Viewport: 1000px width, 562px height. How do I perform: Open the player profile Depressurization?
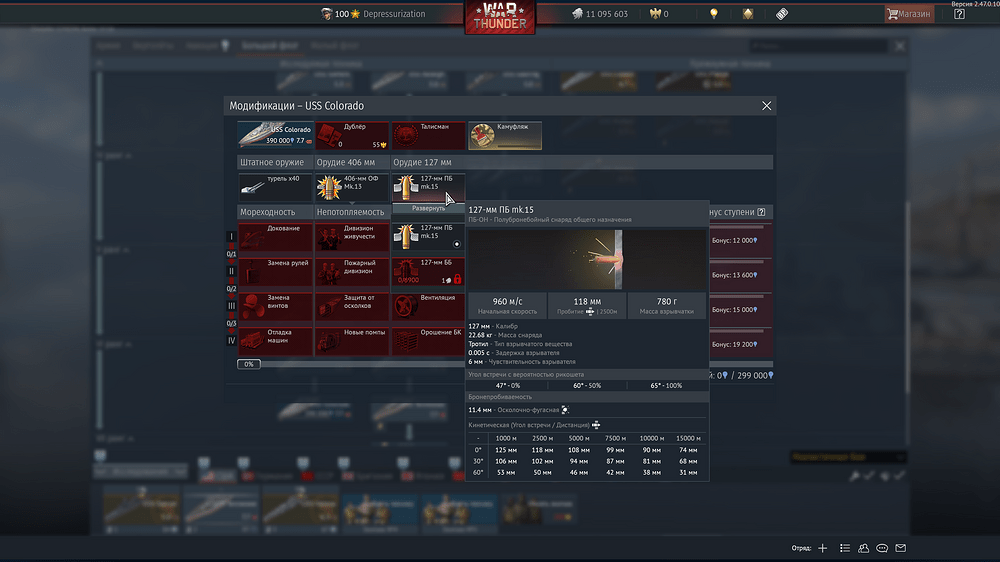(373, 14)
